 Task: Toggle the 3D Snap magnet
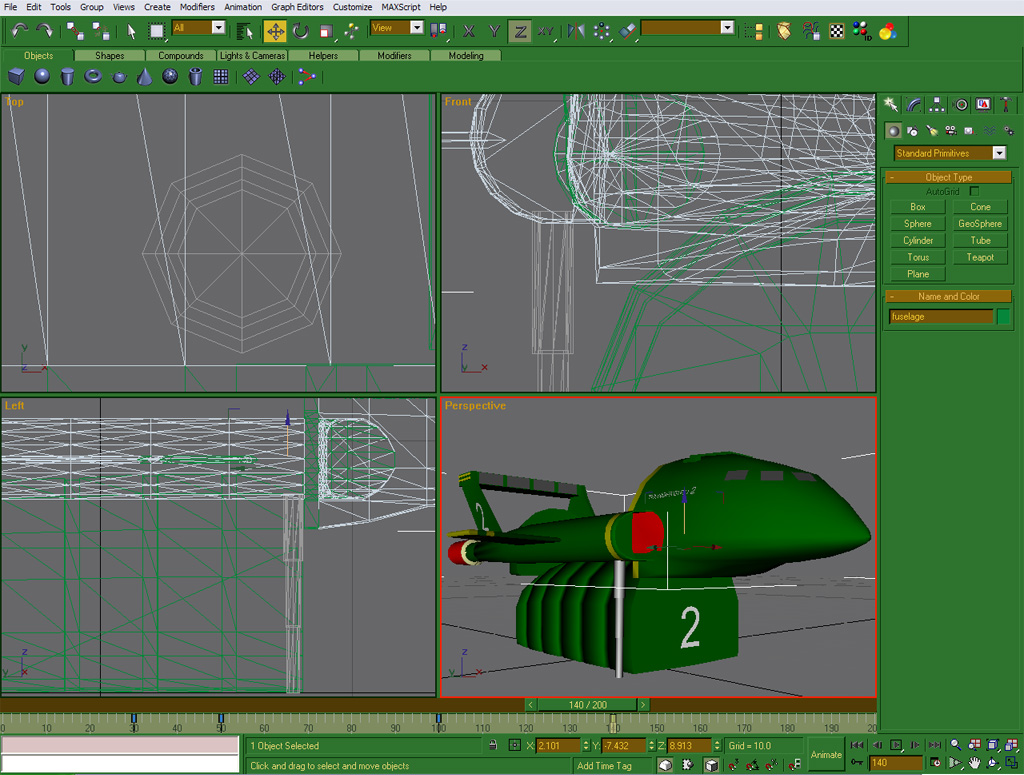pyautogui.click(x=733, y=765)
